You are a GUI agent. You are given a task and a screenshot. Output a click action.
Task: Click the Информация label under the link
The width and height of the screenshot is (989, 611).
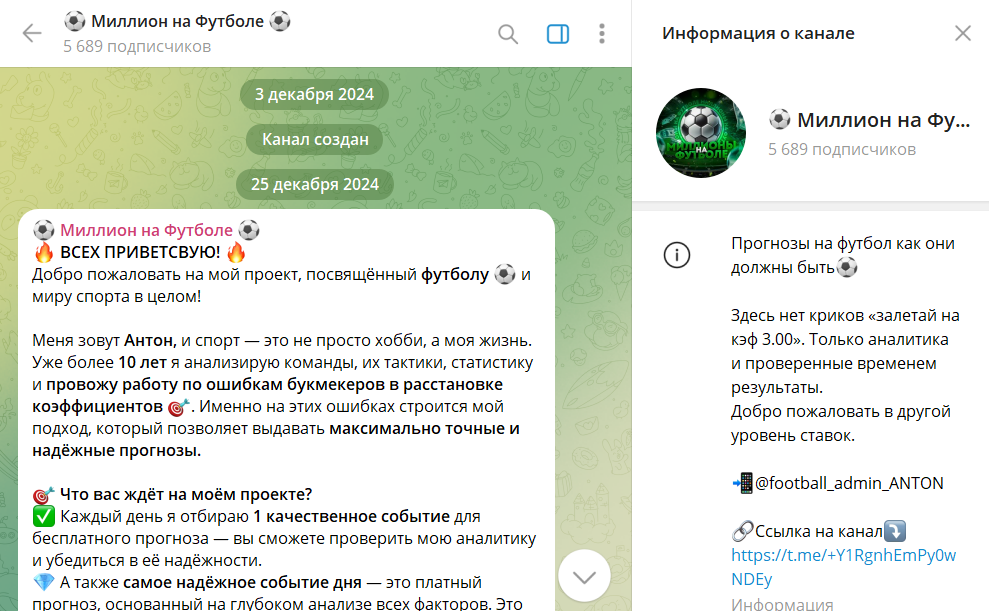point(782,604)
